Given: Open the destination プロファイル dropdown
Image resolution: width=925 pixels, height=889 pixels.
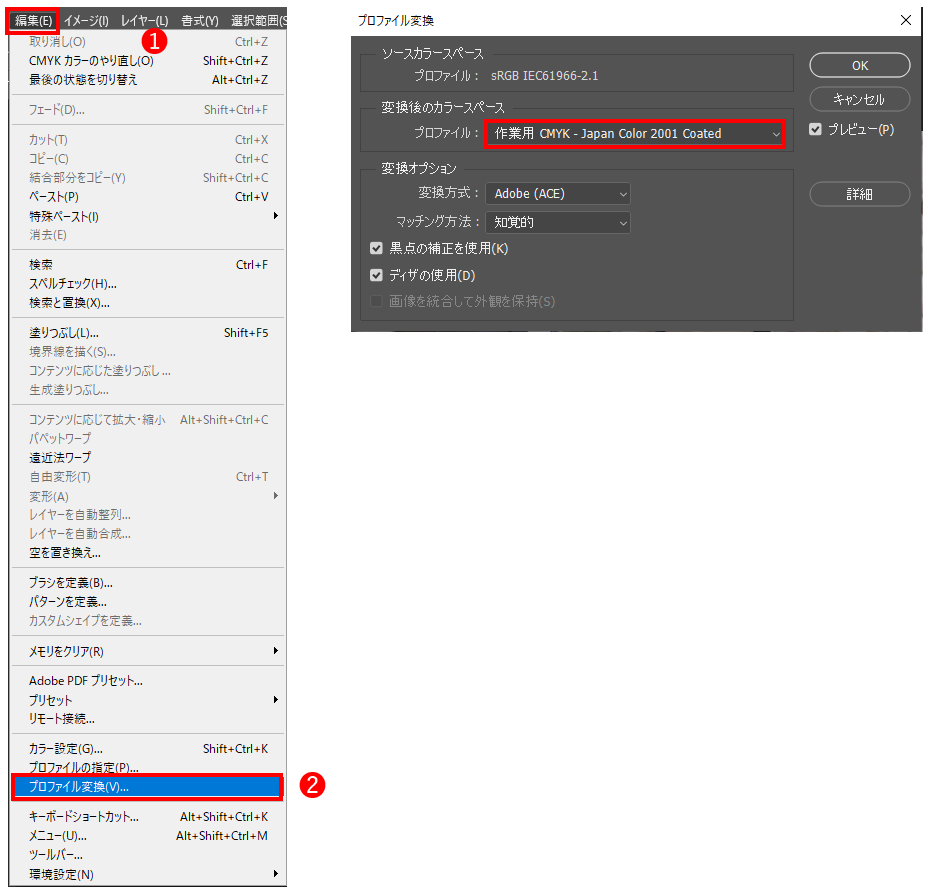Looking at the screenshot, I should (634, 134).
